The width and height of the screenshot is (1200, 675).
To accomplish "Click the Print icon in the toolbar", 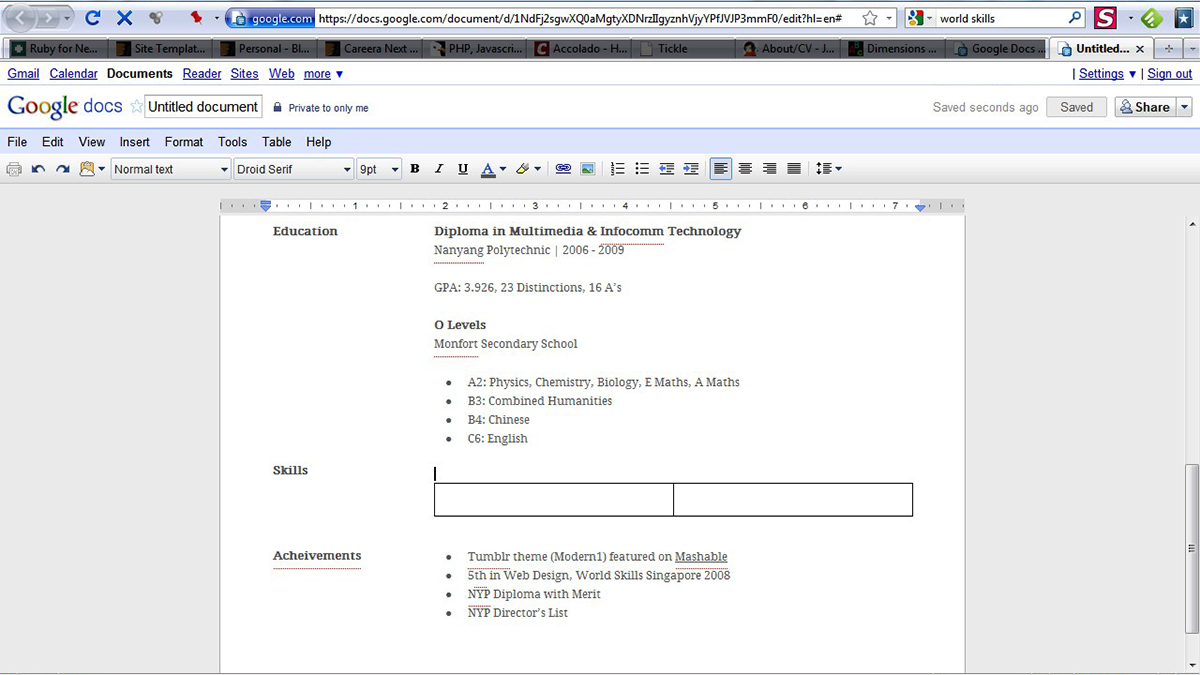I will click(x=14, y=168).
